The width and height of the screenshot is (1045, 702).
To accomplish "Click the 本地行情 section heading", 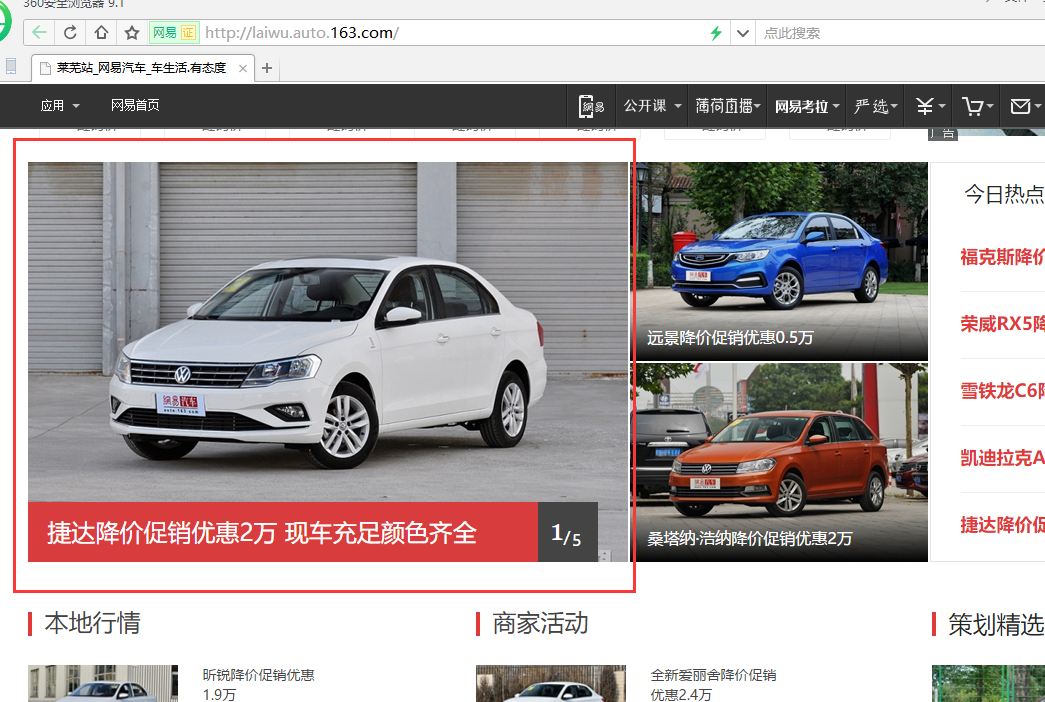I will tap(93, 623).
